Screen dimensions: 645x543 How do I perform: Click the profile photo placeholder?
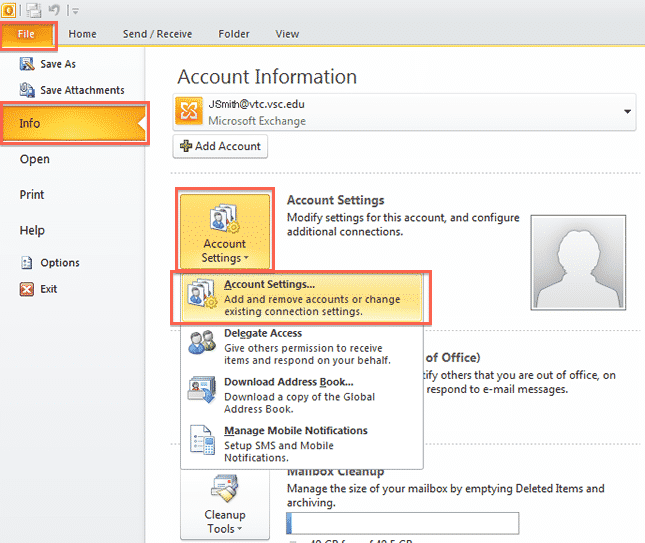[x=578, y=262]
